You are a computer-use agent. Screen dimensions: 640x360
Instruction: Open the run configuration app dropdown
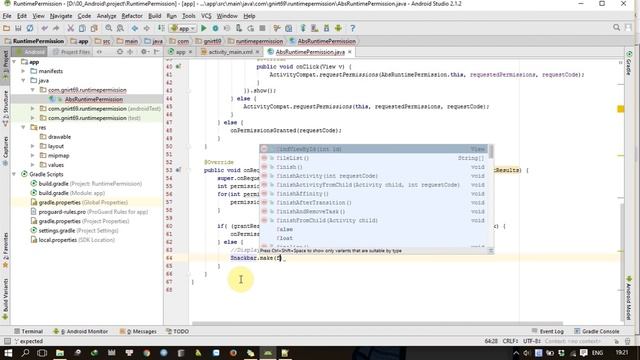(x=183, y=29)
